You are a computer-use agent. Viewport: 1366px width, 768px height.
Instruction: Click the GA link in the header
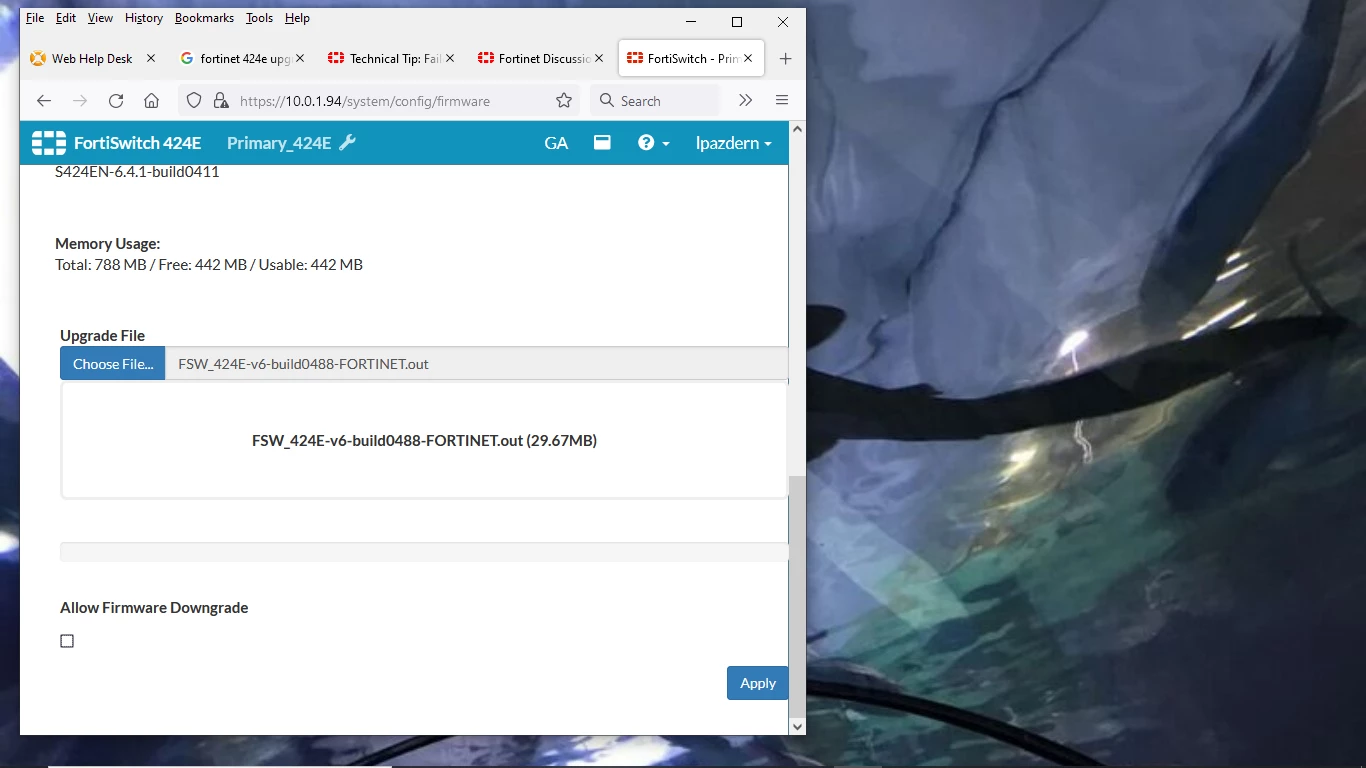tap(556, 143)
